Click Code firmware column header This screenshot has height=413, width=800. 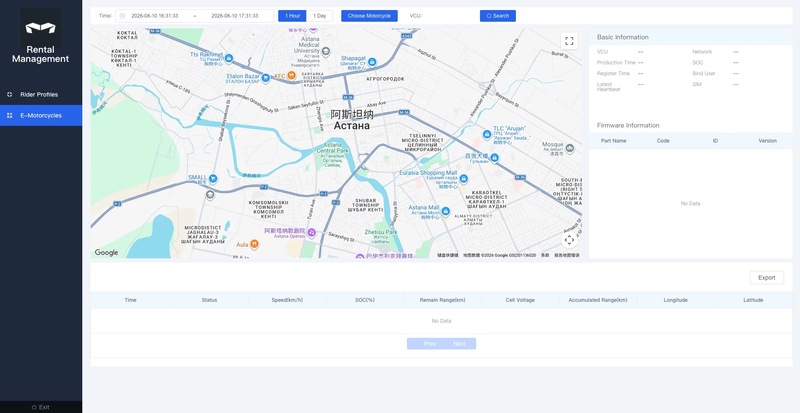pyautogui.click(x=663, y=141)
